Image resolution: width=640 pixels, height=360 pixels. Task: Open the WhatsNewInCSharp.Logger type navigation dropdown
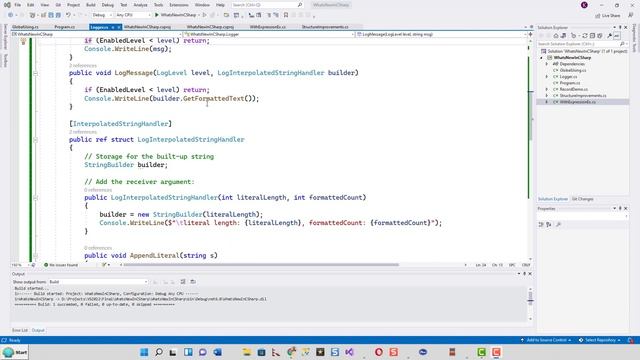click(x=269, y=35)
